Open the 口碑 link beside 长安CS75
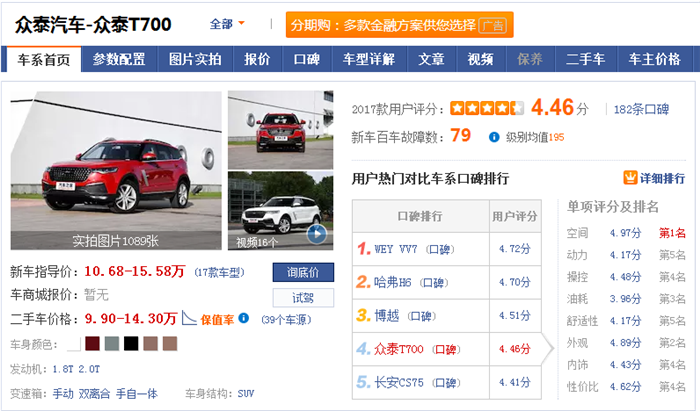This screenshot has width=700, height=411. pos(446,383)
